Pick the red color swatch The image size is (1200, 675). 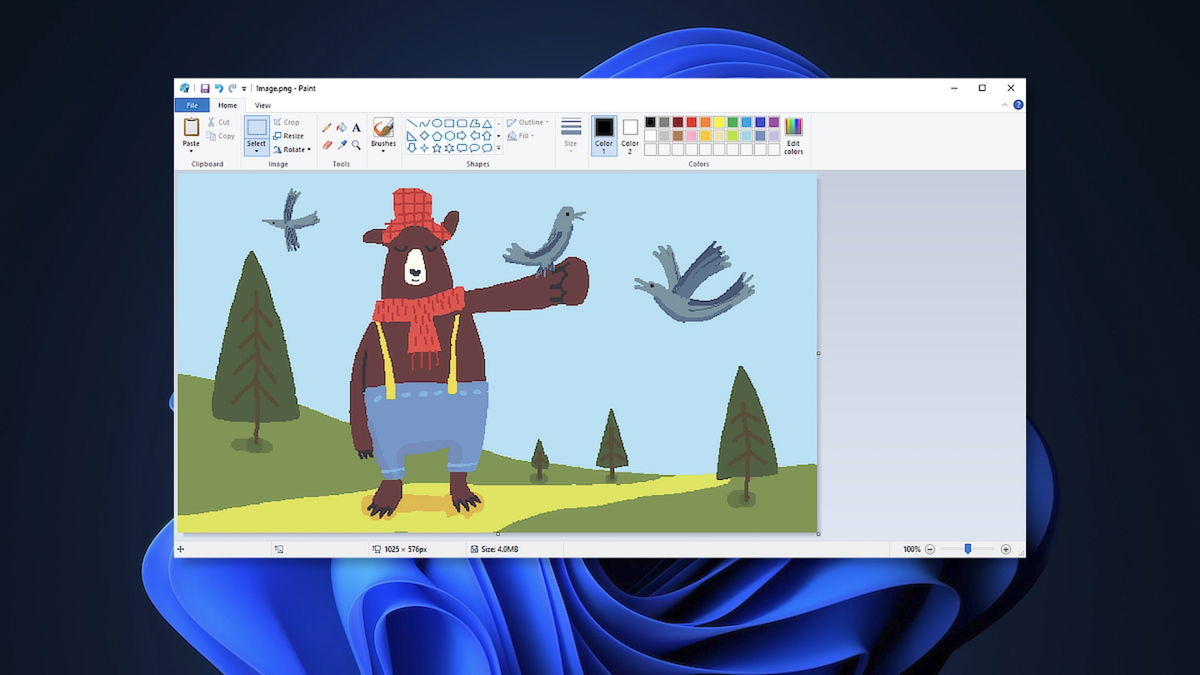pos(692,122)
